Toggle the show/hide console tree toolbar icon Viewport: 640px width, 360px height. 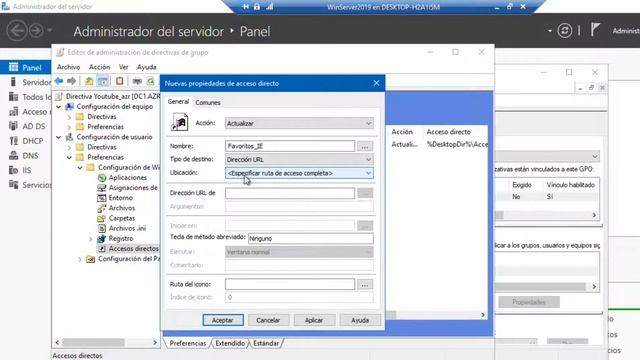coord(103,81)
